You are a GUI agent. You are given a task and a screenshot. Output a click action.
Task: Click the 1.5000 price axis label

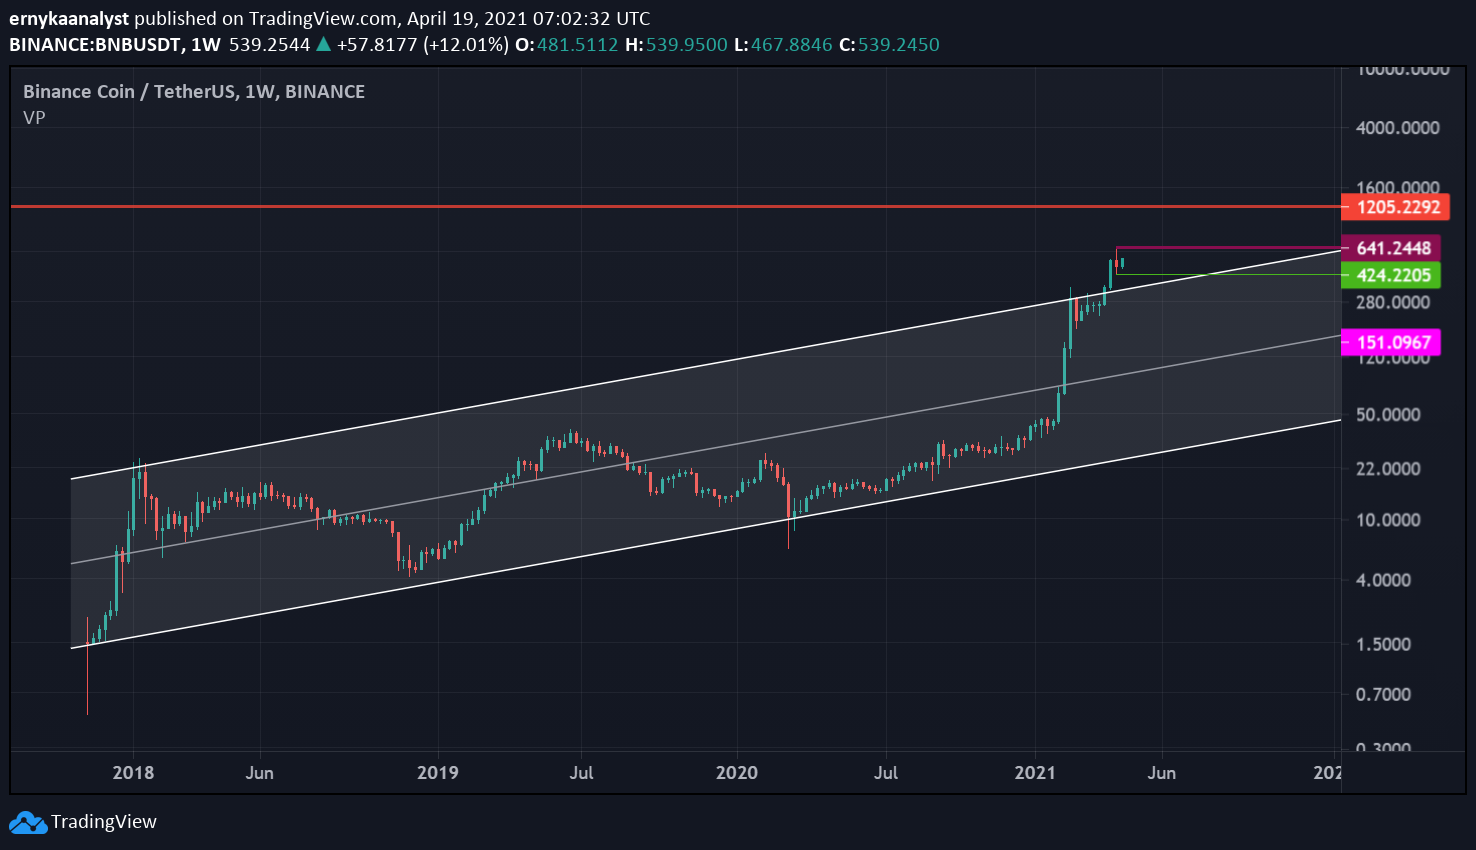coord(1383,644)
